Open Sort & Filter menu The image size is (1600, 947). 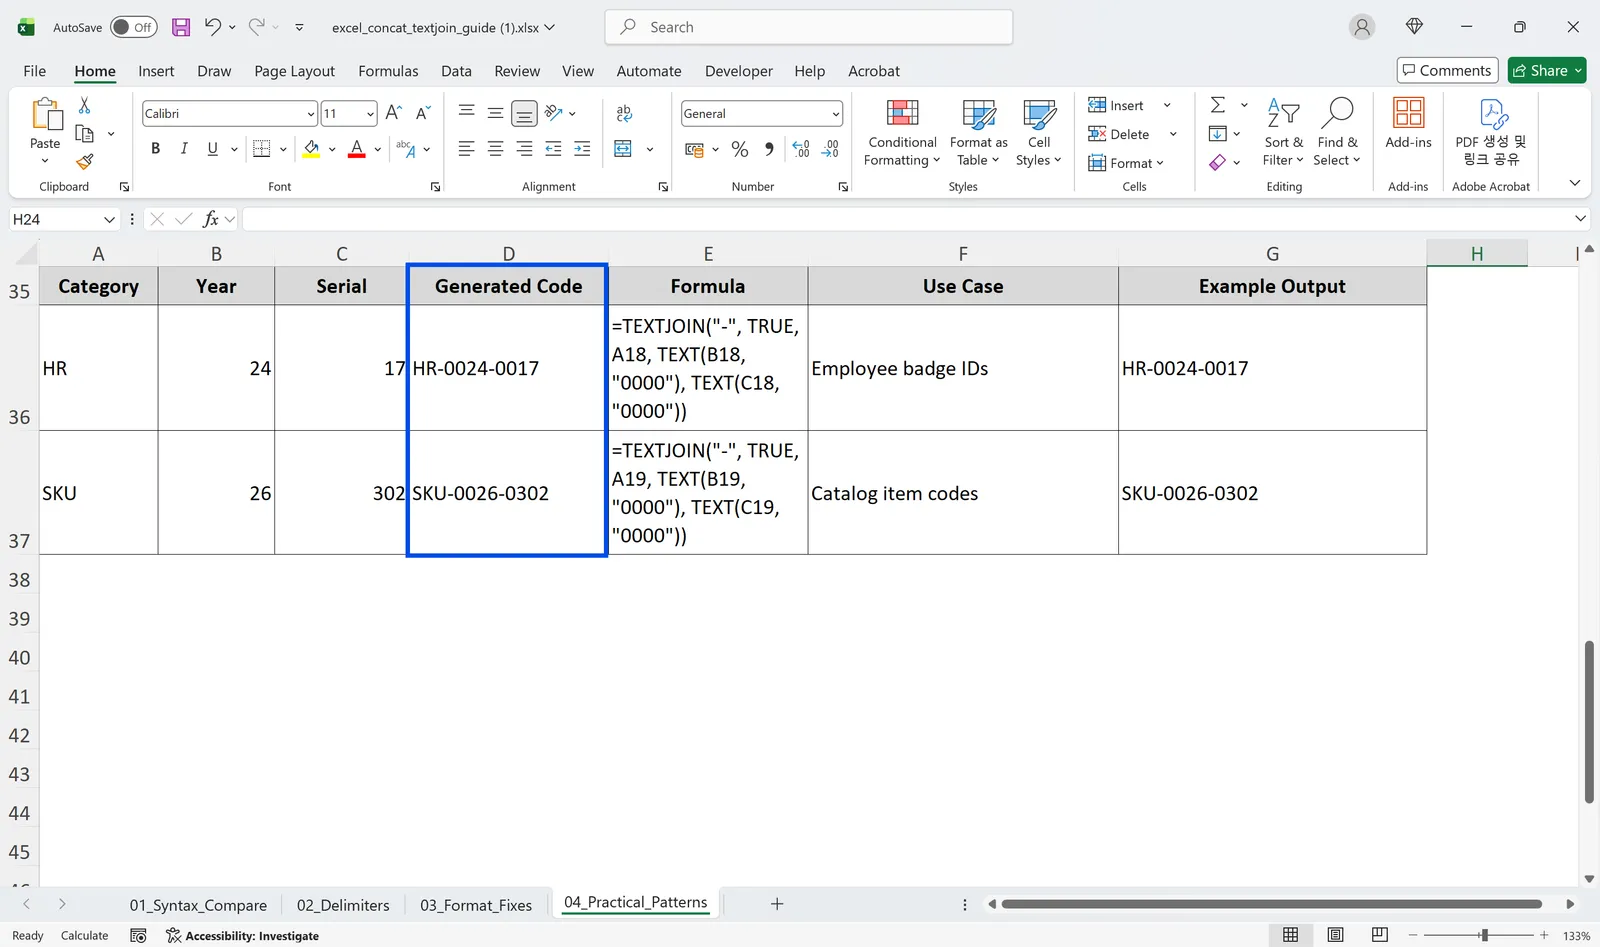click(x=1283, y=133)
